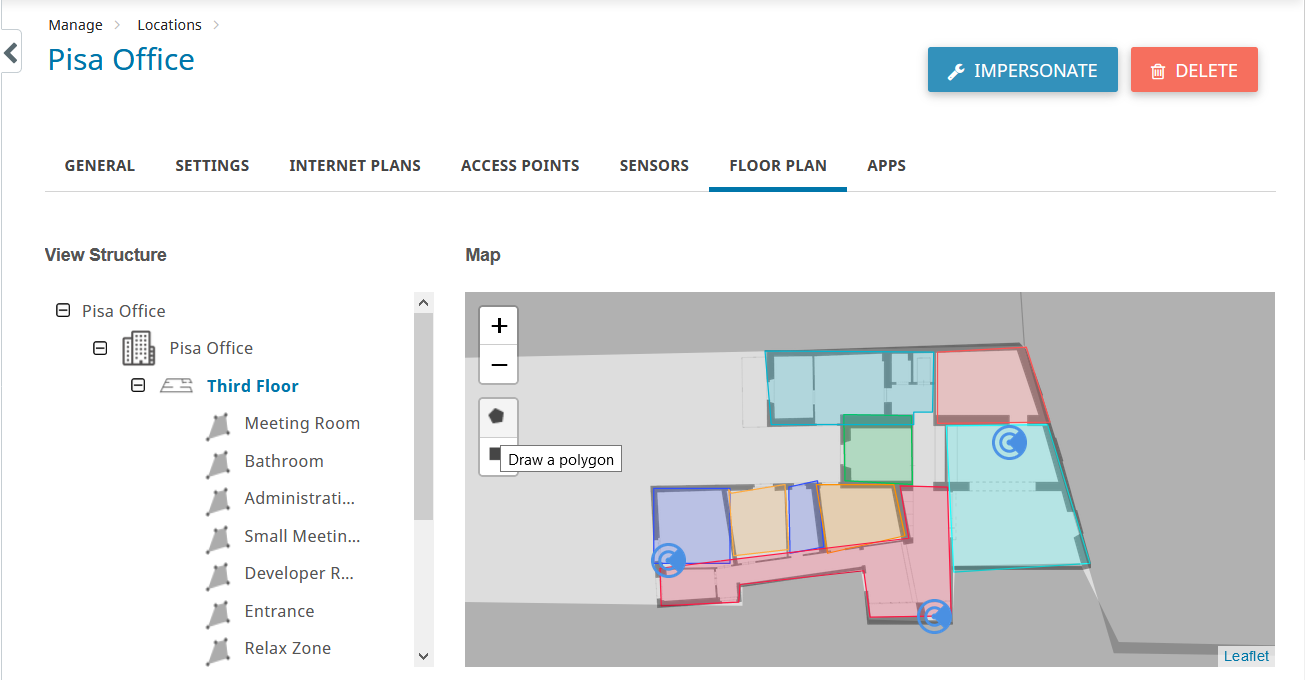Click the Bathroom zone icon
Screen dimensions: 1305x680
point(217,464)
